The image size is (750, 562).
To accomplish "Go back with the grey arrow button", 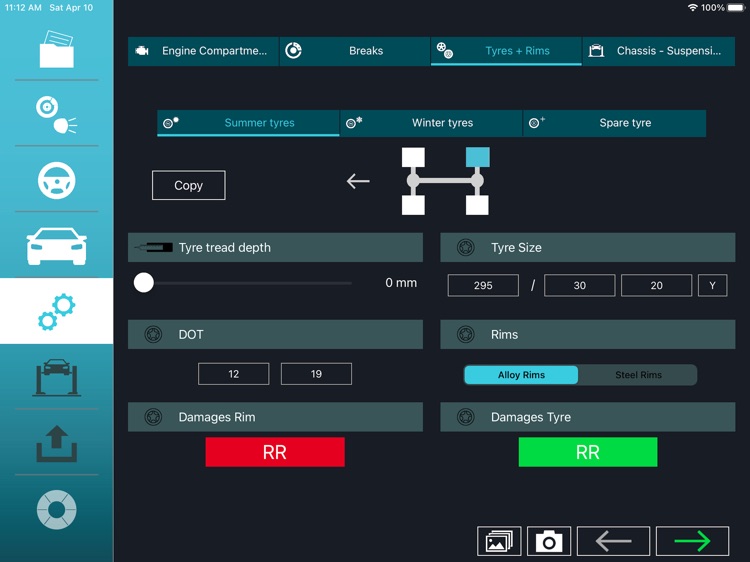I will coord(613,541).
